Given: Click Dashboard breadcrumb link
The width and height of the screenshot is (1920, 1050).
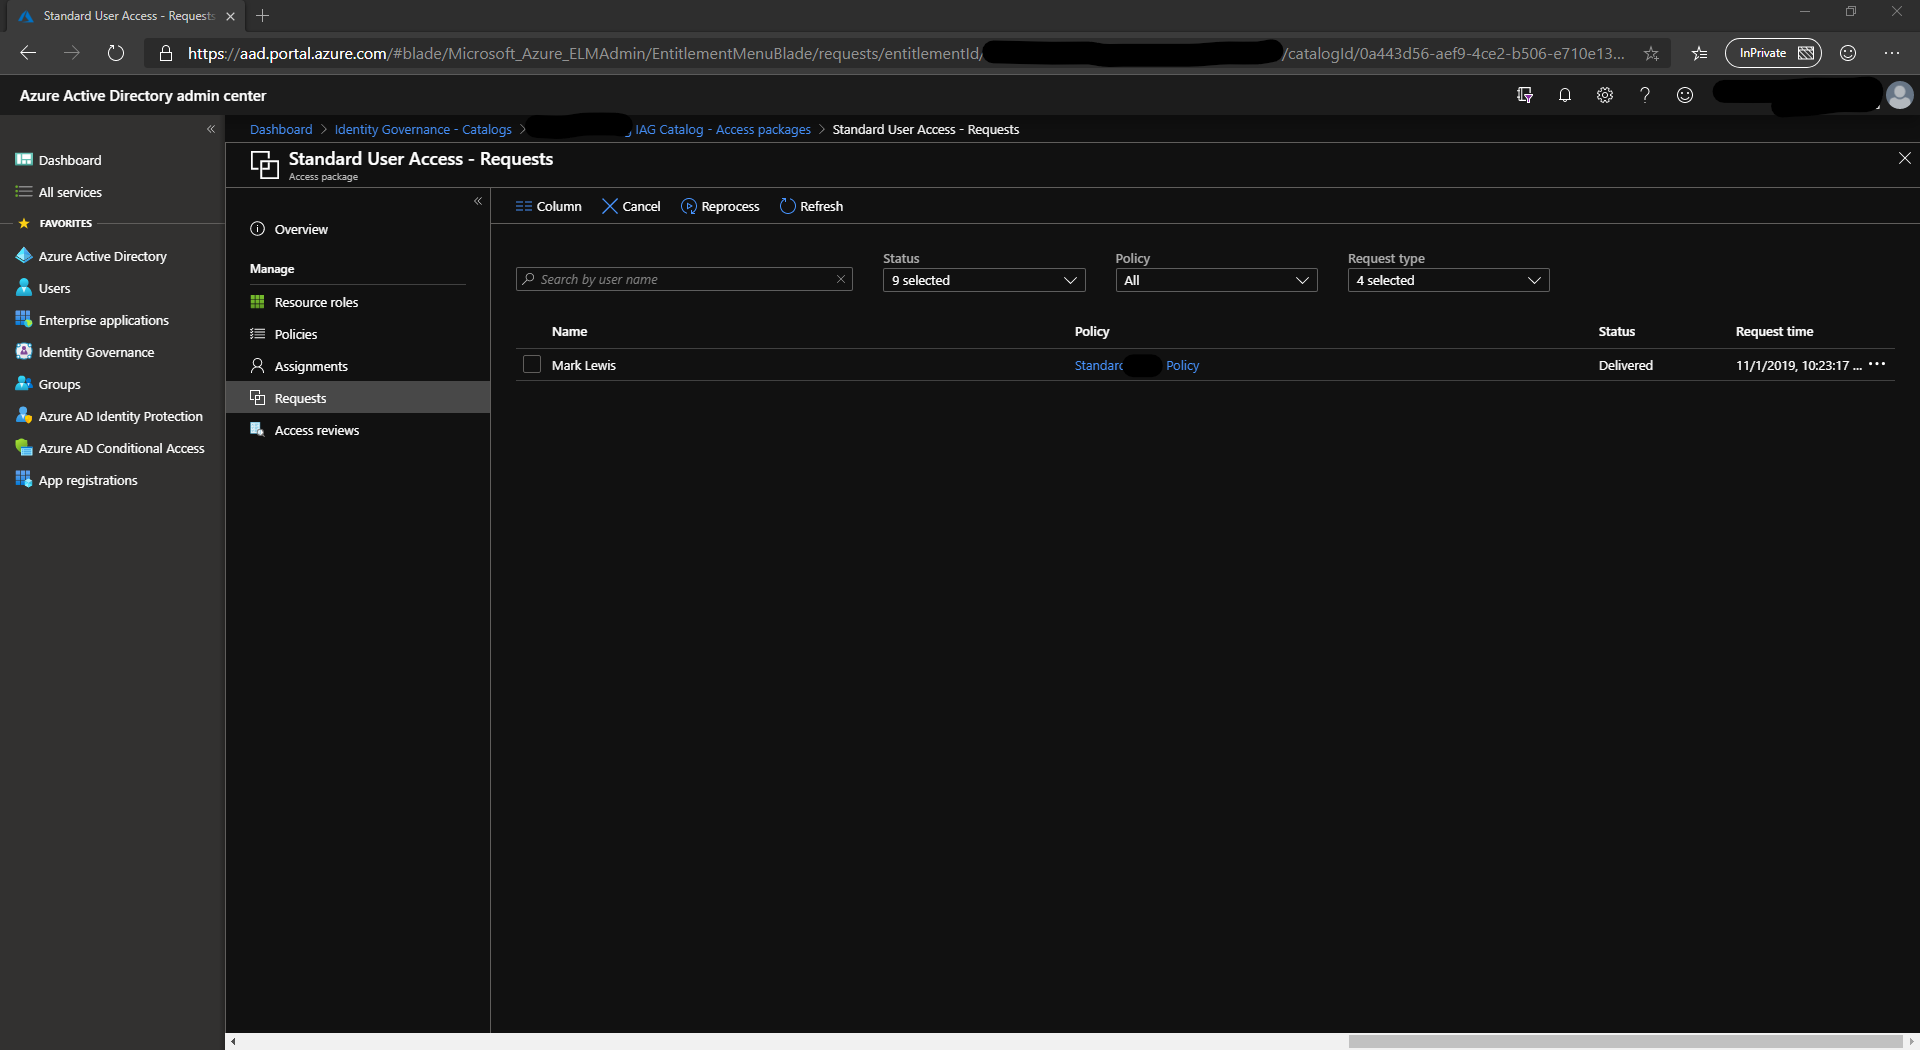Looking at the screenshot, I should [x=281, y=130].
